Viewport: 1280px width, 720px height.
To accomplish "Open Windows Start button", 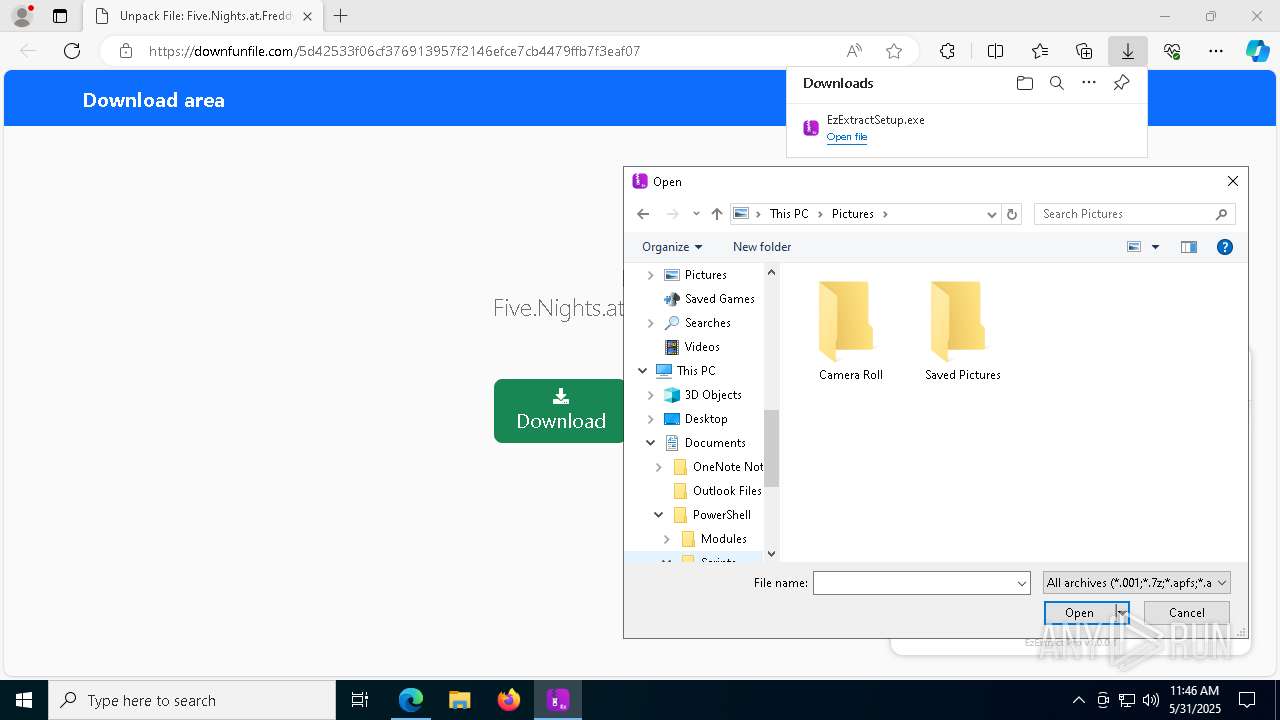I will point(24,700).
